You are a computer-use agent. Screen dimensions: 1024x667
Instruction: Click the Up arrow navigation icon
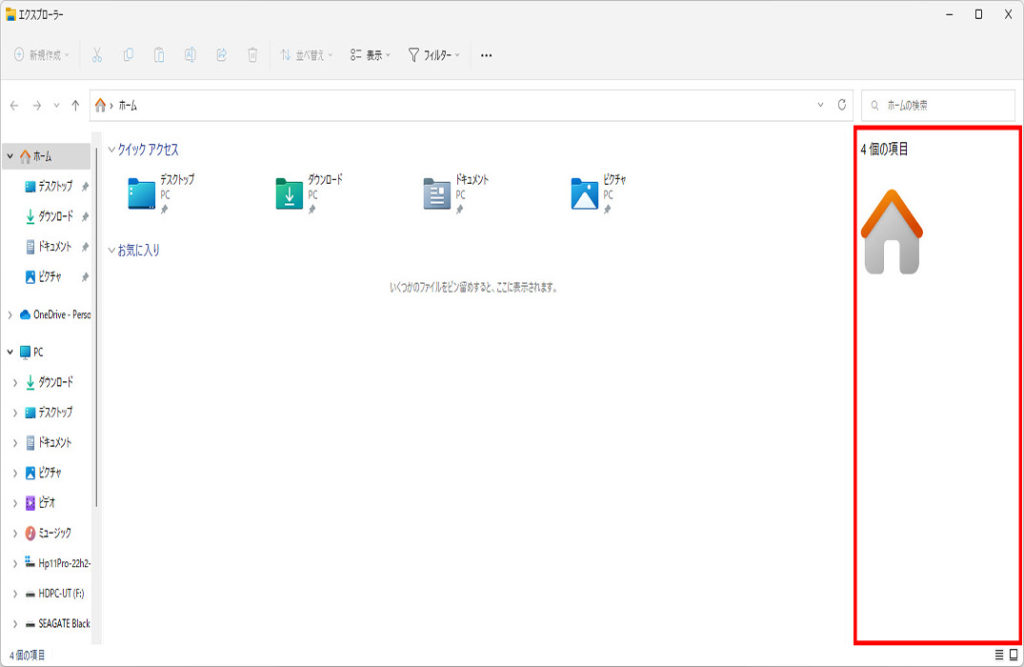(x=76, y=105)
